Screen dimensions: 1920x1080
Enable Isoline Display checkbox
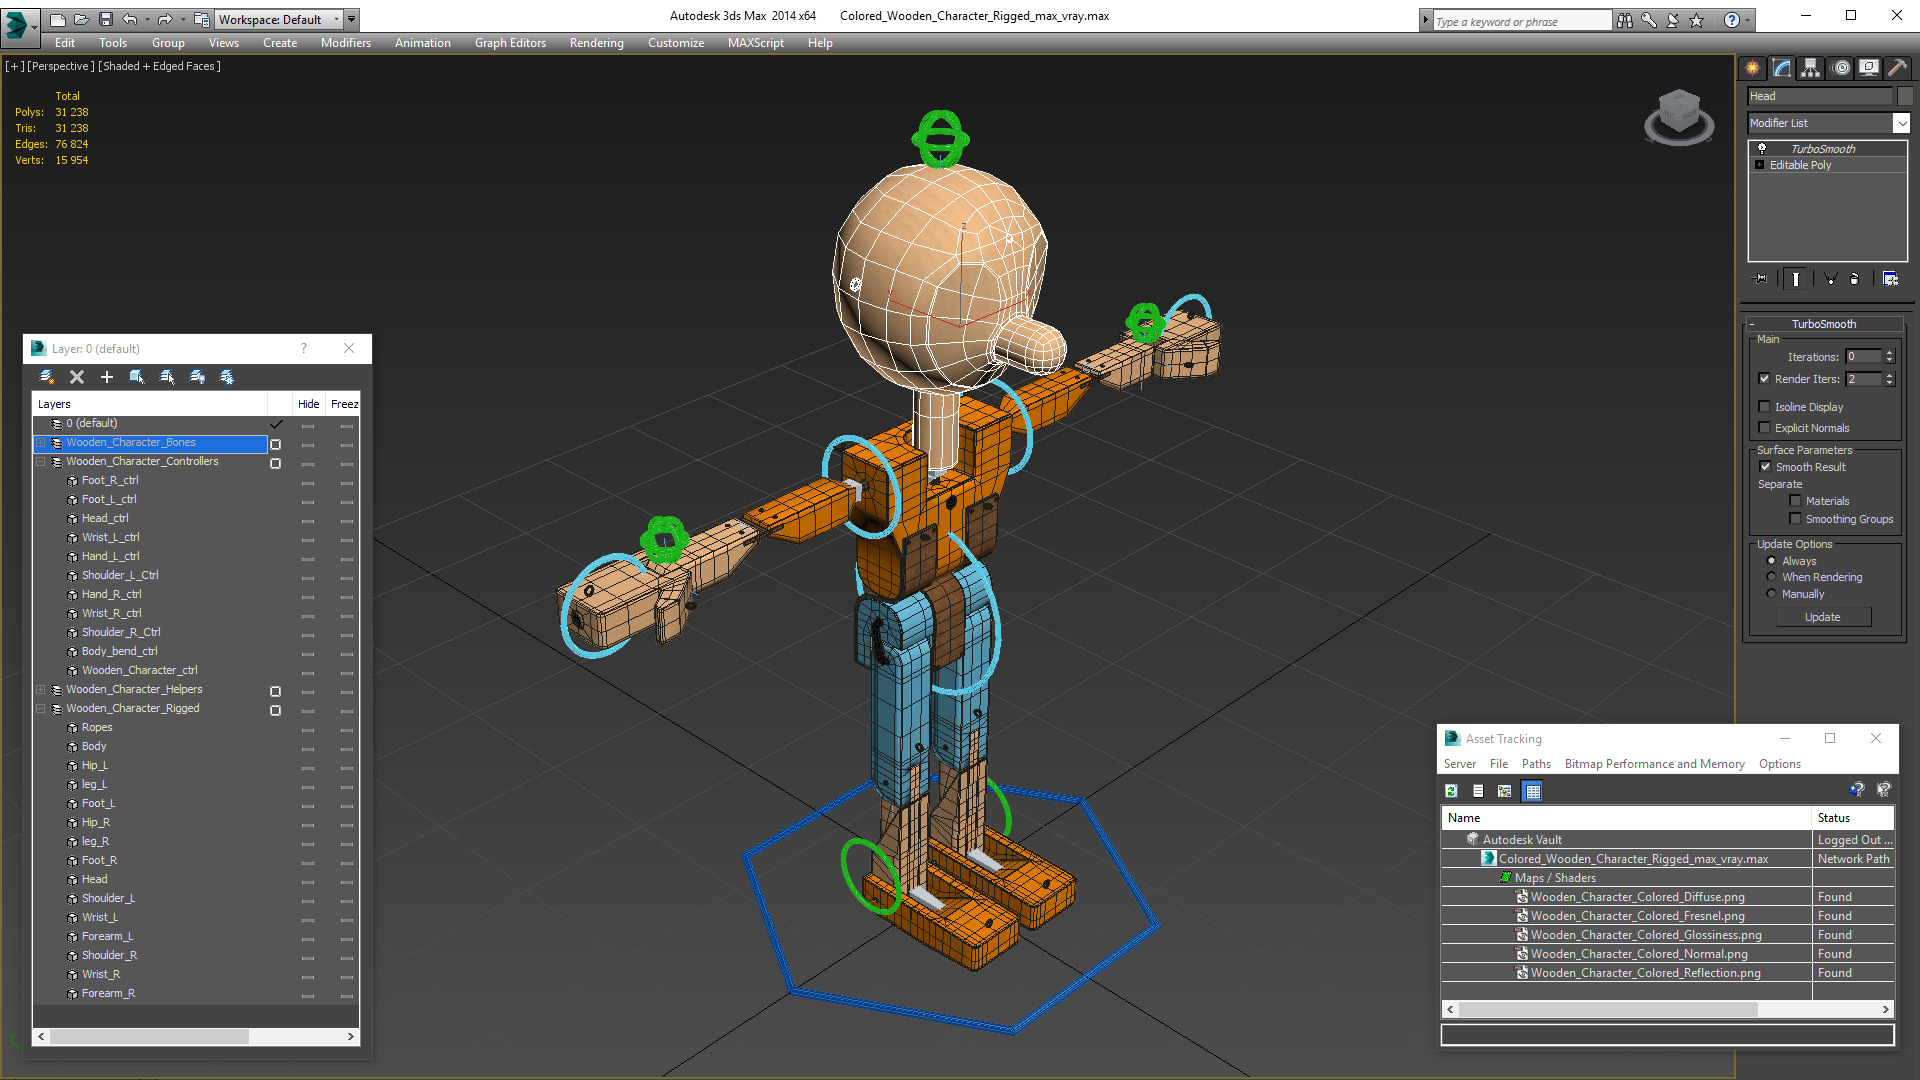point(1765,407)
